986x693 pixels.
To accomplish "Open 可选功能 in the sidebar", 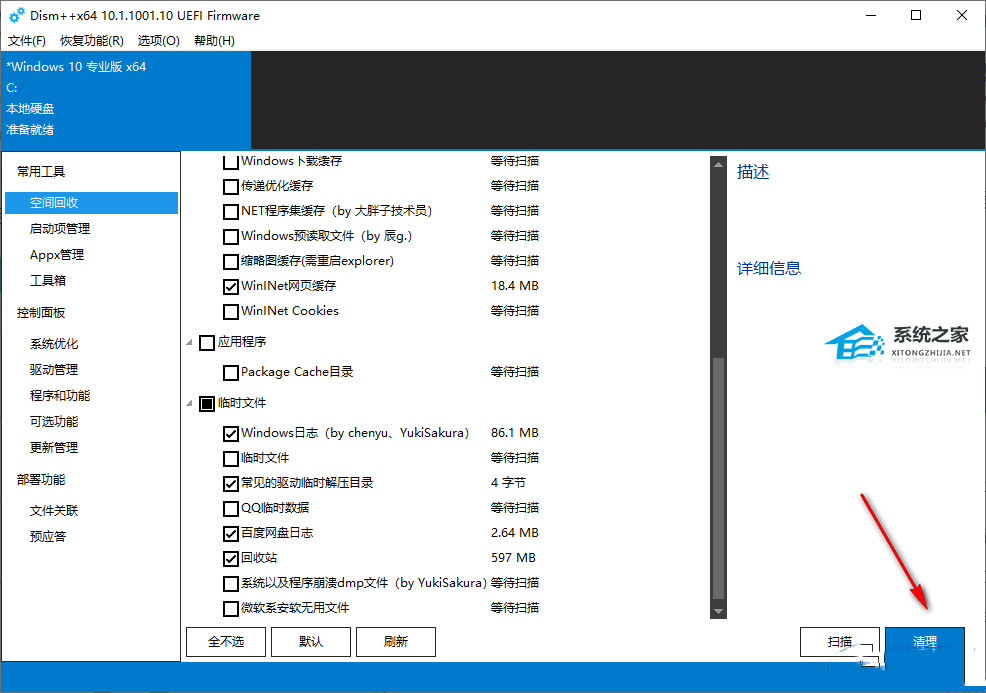I will coord(54,421).
